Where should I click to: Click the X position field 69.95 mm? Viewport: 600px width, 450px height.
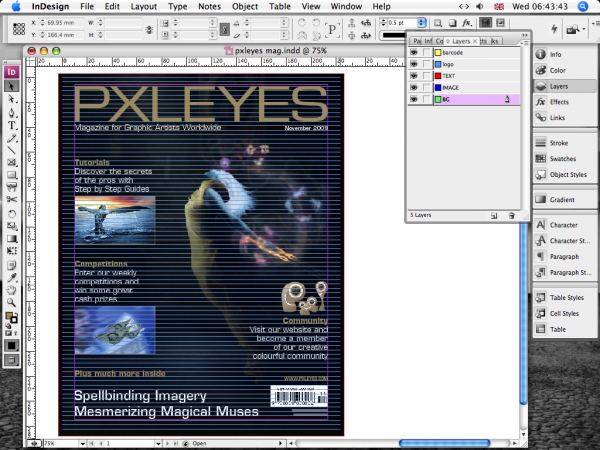64,23
